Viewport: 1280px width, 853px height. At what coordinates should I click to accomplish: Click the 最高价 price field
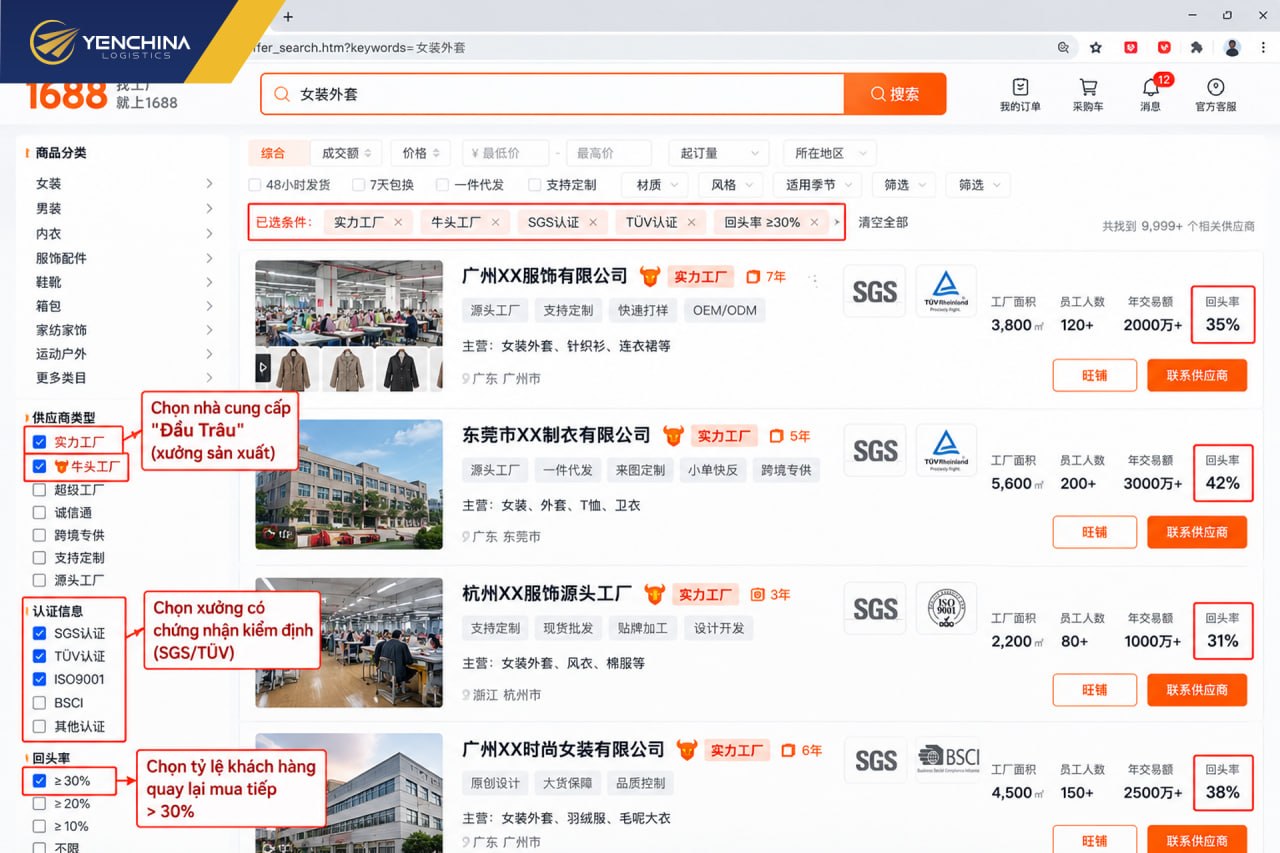(x=609, y=153)
